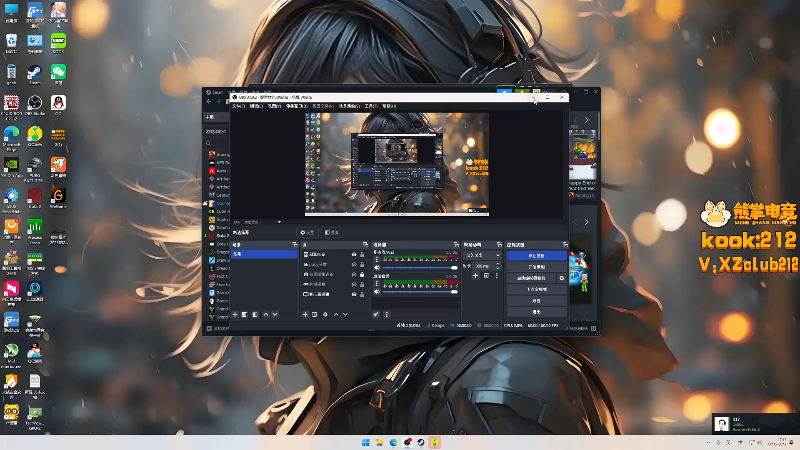Open options dots for lower mixer channel
The height and width of the screenshot is (450, 800).
point(377,283)
